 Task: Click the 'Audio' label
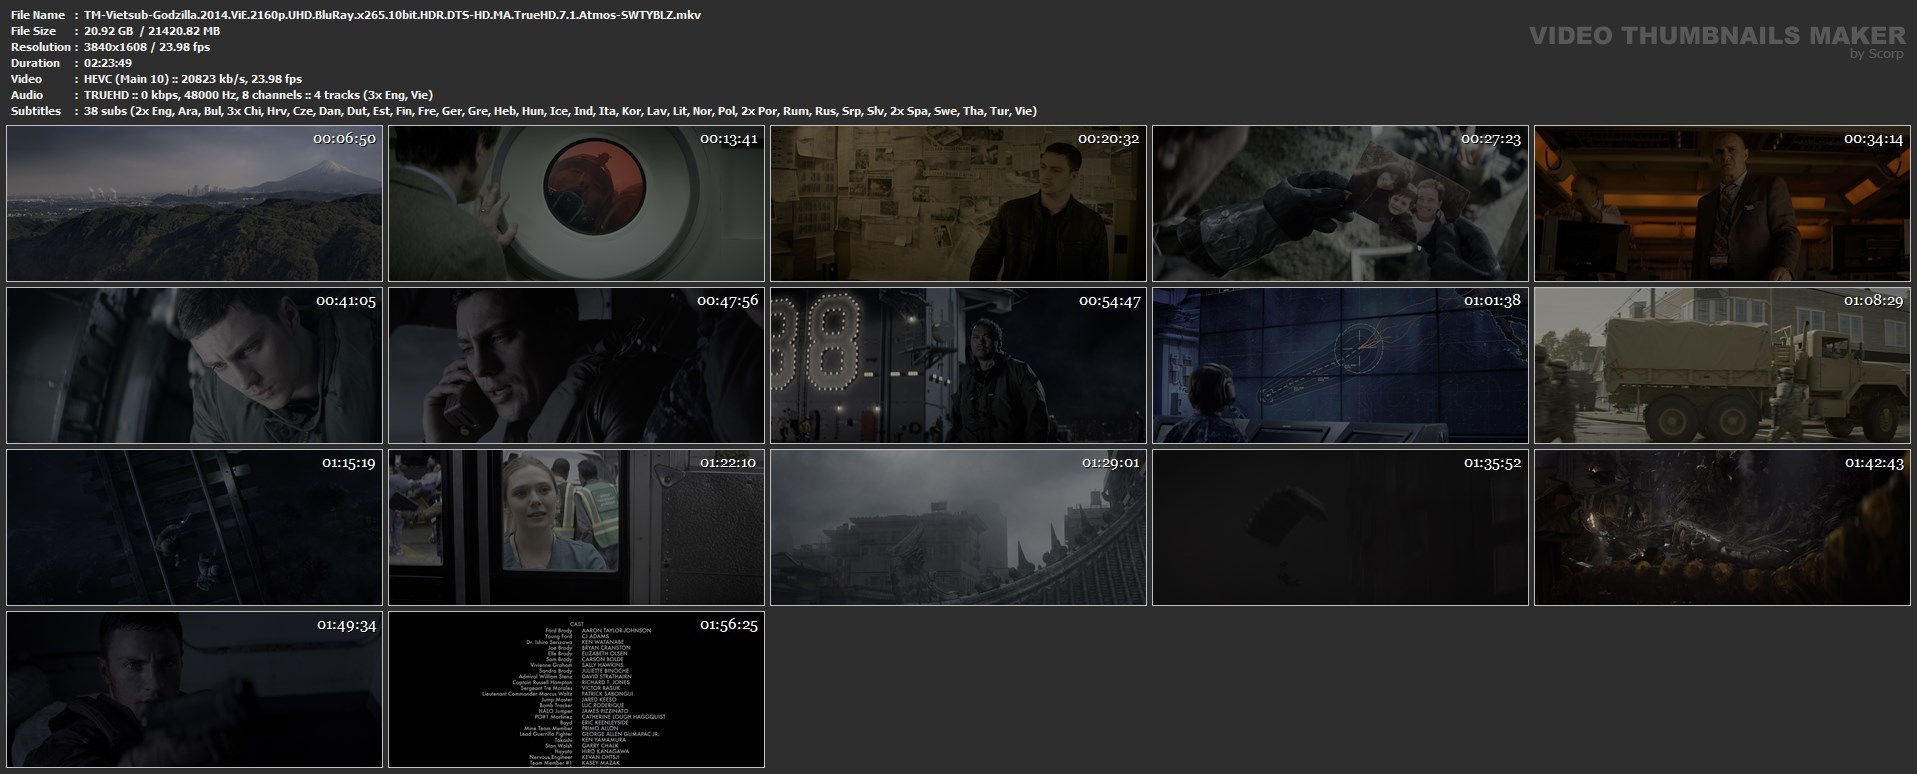[27, 95]
